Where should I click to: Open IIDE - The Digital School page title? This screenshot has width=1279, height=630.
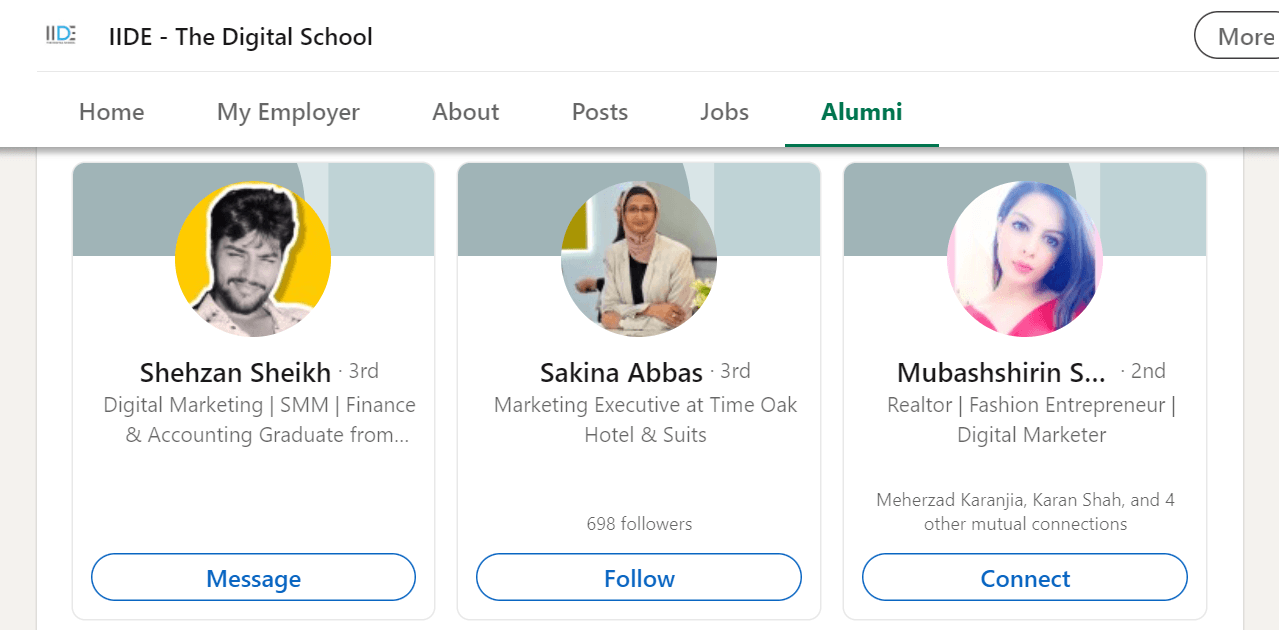pyautogui.click(x=240, y=36)
